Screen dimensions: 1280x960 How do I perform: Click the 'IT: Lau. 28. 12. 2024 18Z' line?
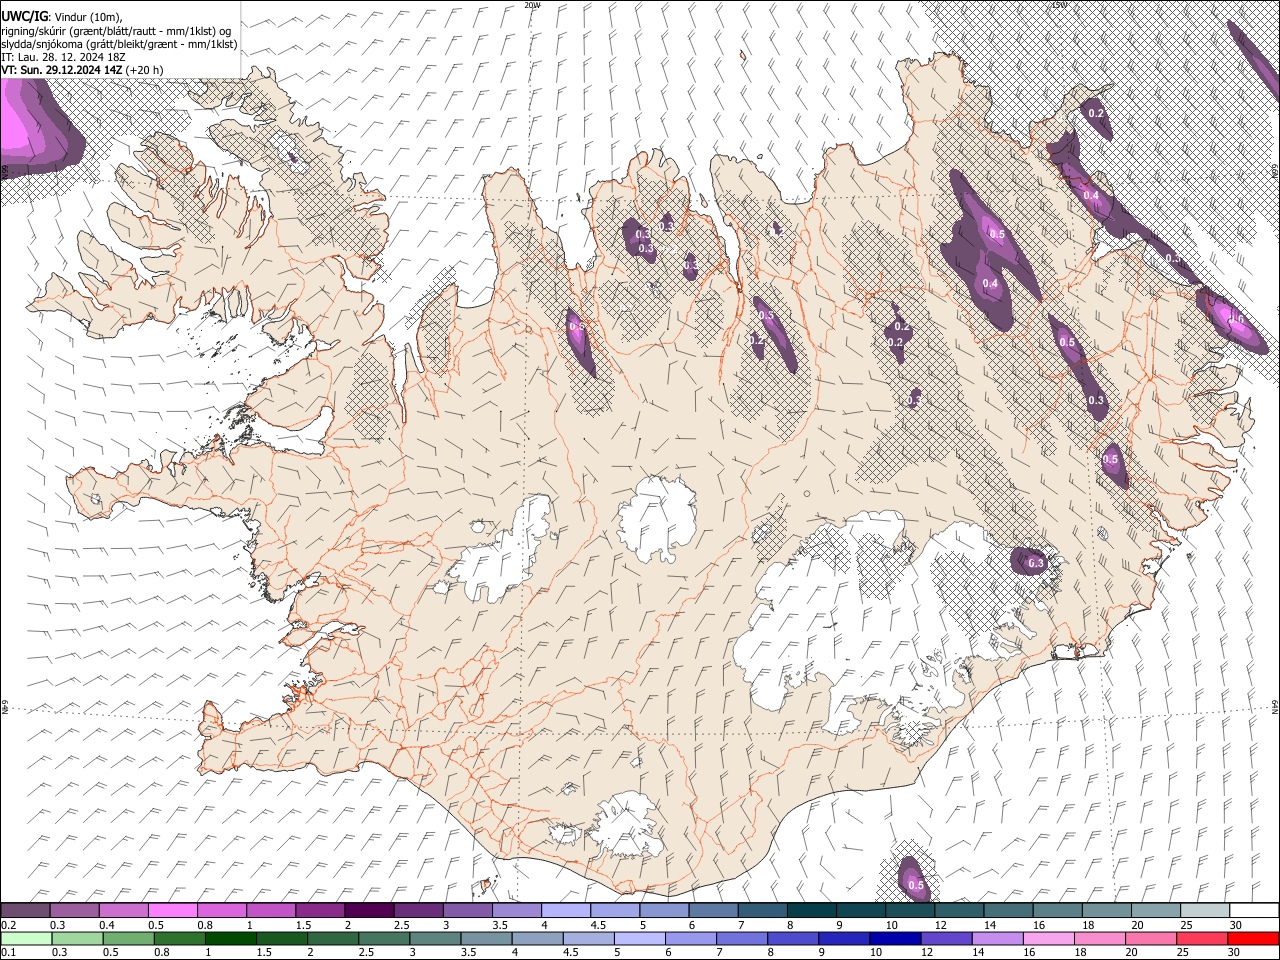(63, 57)
